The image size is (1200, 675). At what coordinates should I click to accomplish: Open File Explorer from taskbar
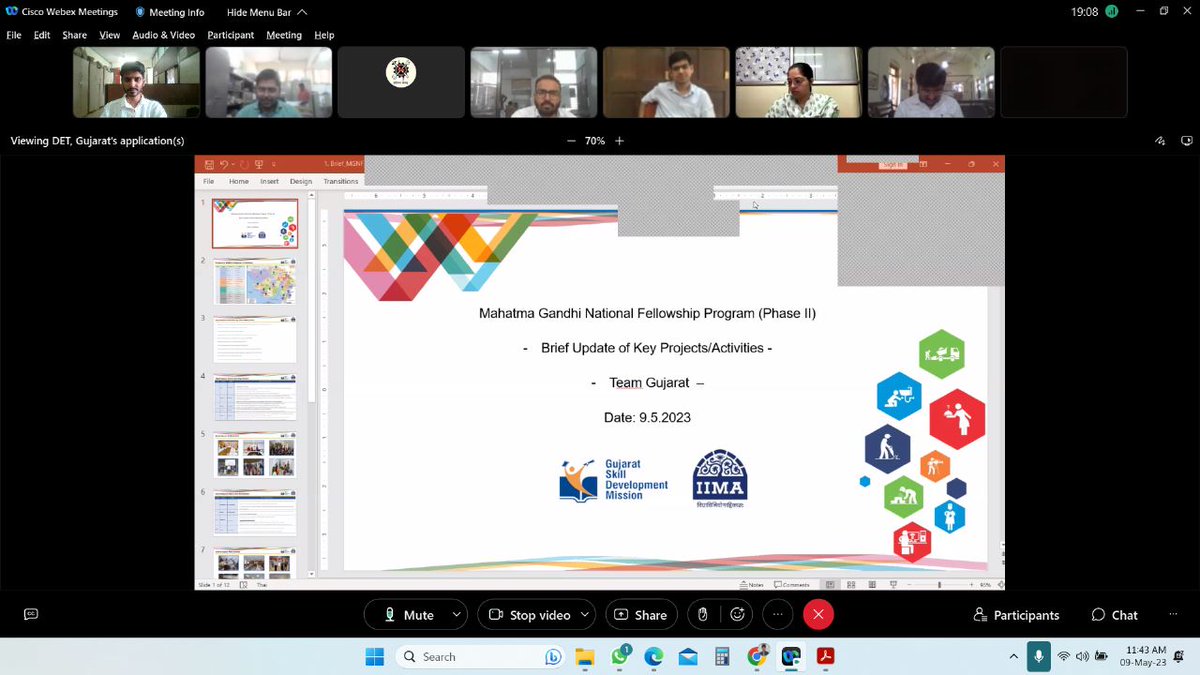(x=585, y=657)
